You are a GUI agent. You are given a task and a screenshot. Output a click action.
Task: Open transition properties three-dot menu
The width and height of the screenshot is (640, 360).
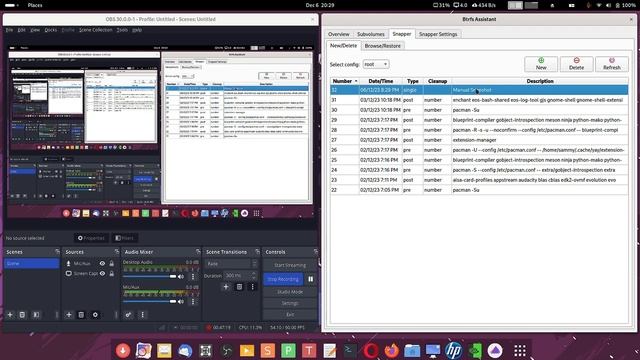(x=252, y=287)
